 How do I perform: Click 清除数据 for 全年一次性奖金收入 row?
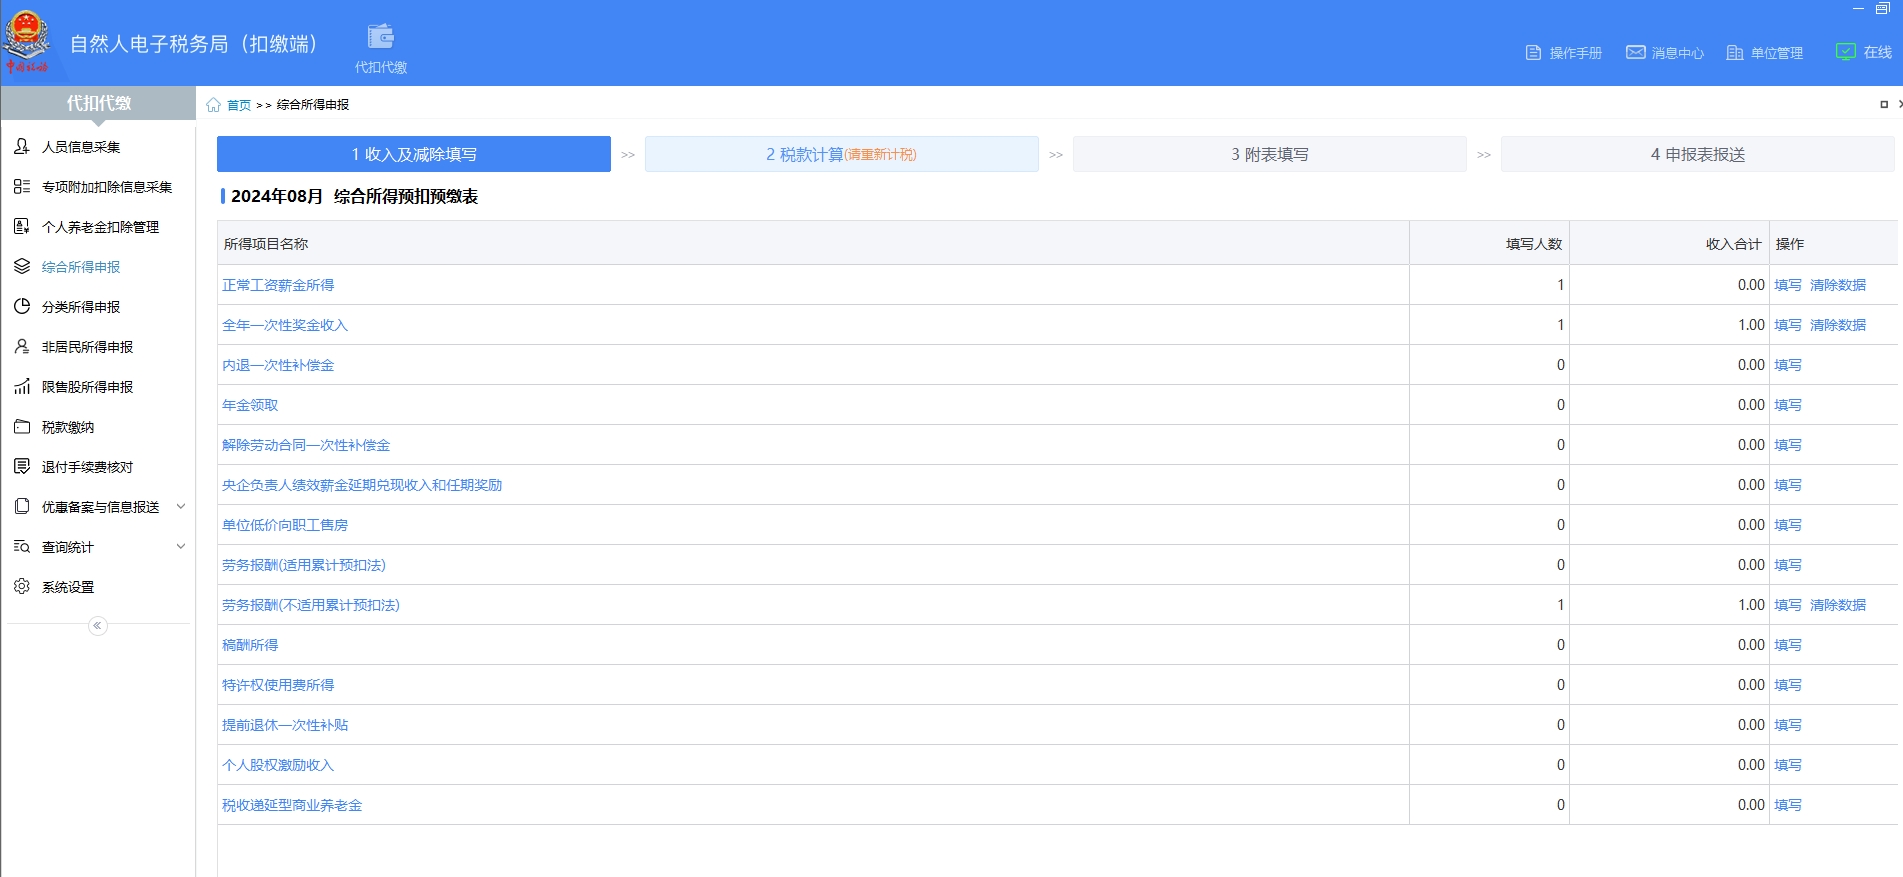pyautogui.click(x=1837, y=325)
